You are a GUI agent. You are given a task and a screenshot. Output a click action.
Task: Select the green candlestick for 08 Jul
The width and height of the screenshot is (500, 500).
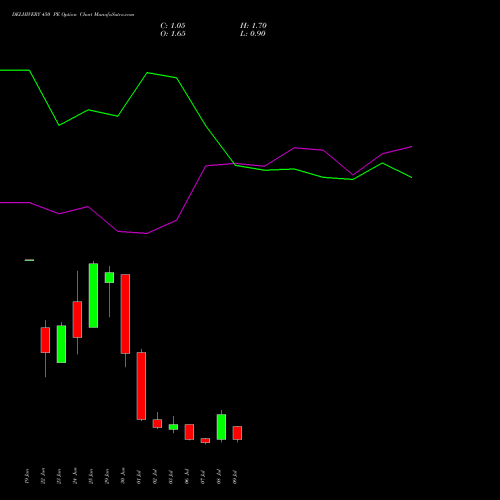(x=221, y=427)
